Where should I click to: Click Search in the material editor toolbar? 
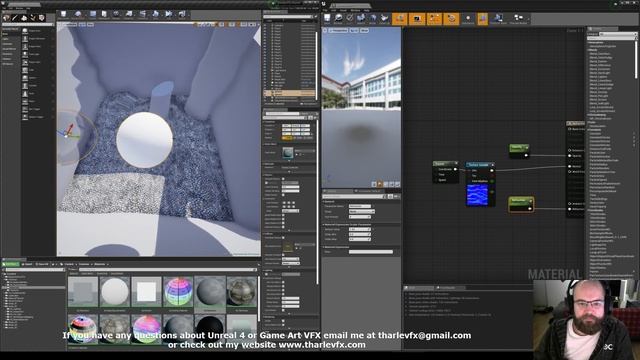coord(361,19)
